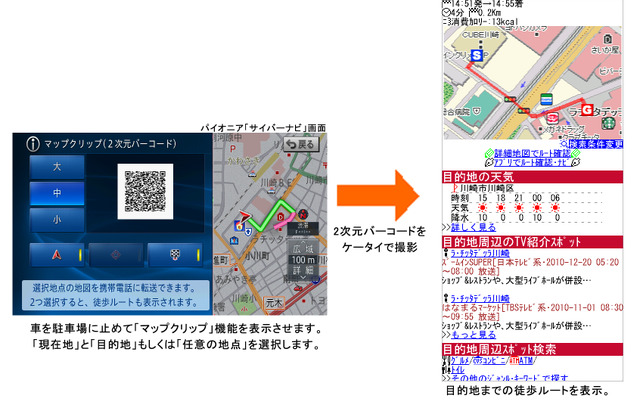Select the 中 QR code size button

coord(57,193)
